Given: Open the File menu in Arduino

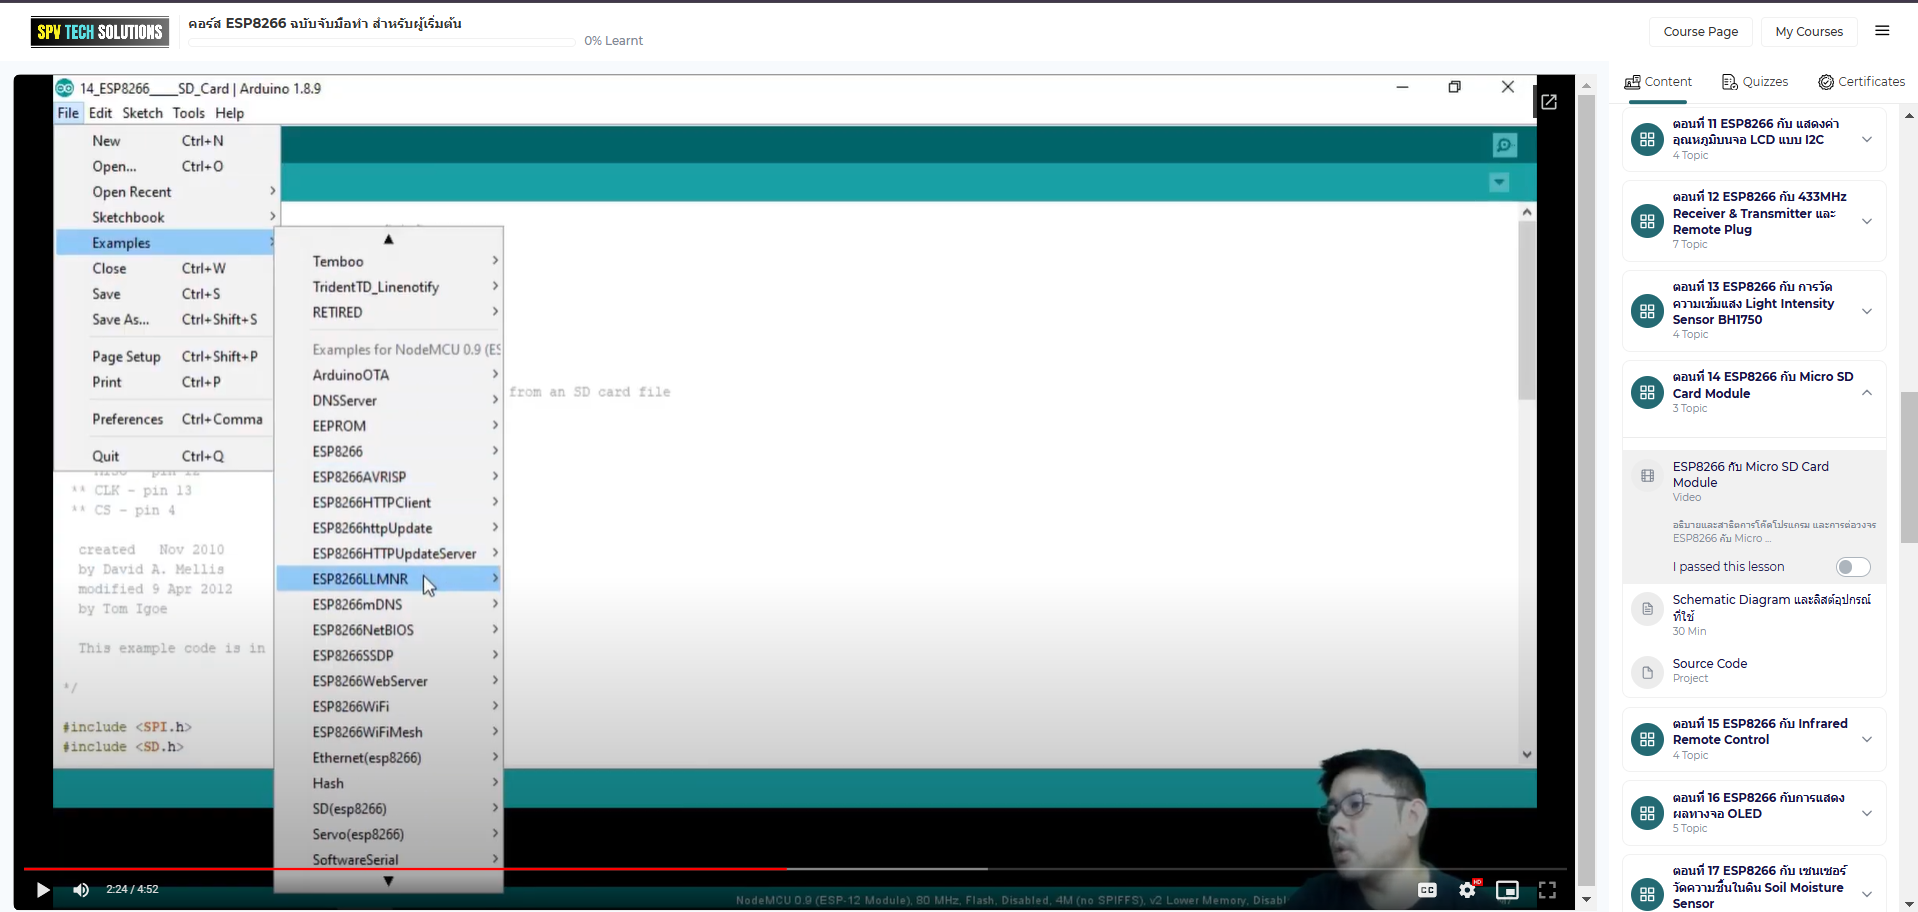Looking at the screenshot, I should pos(68,113).
